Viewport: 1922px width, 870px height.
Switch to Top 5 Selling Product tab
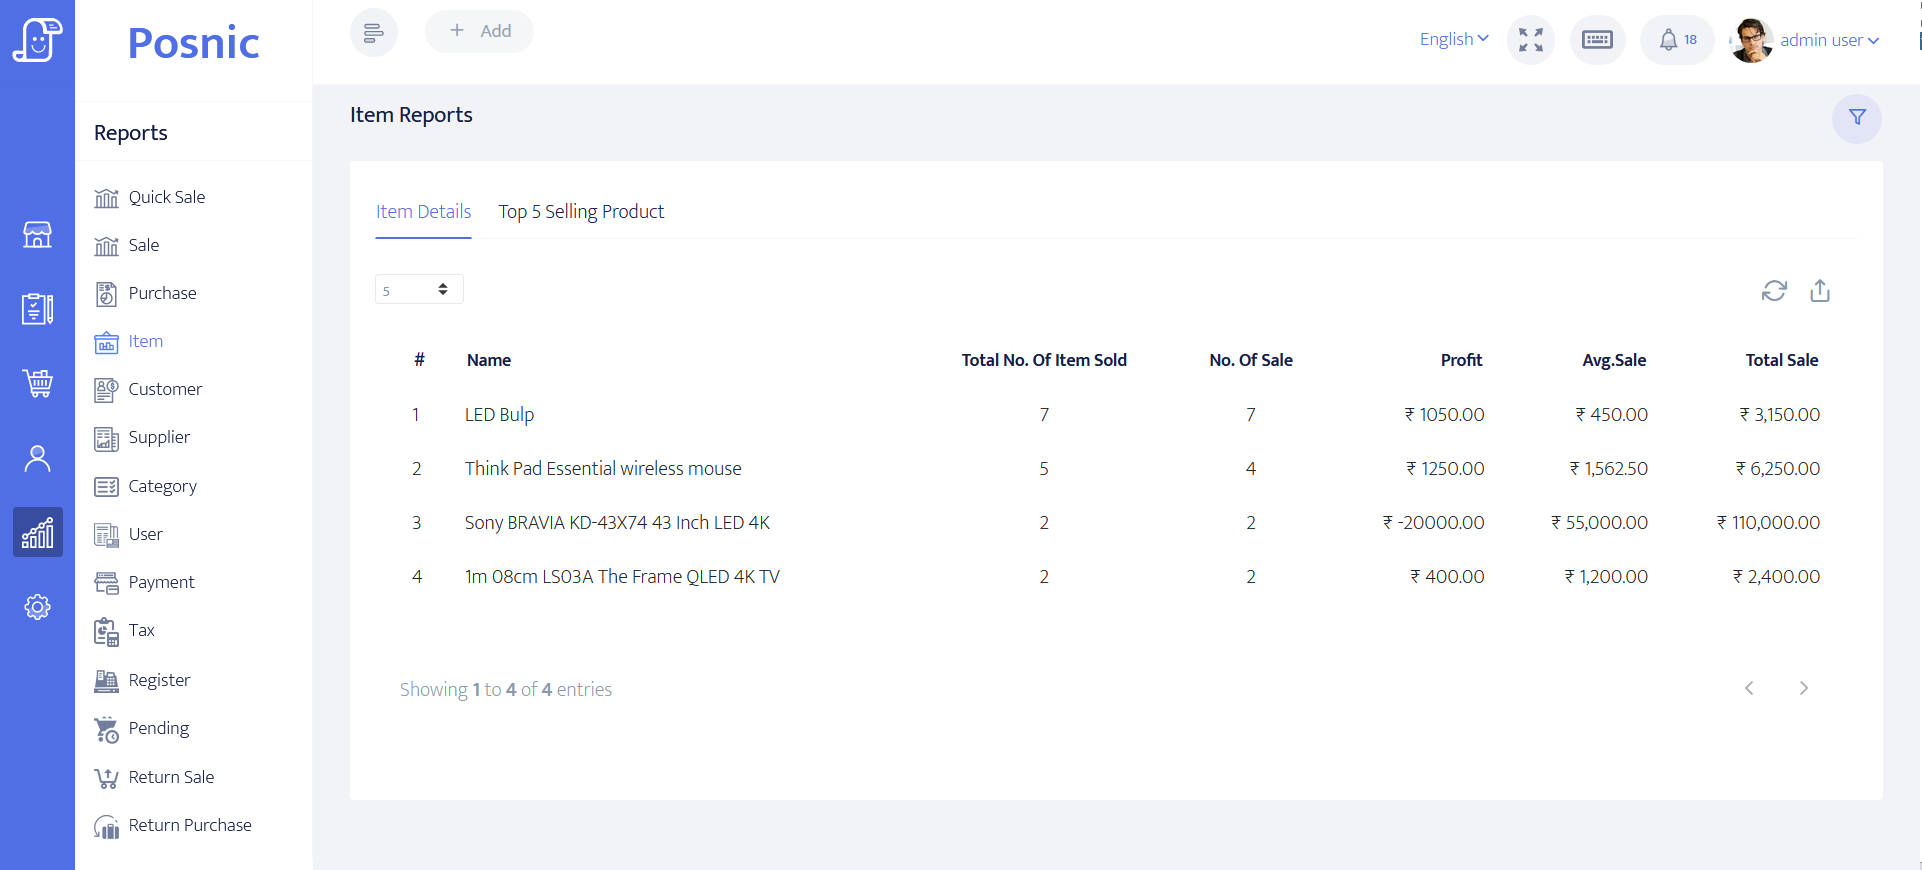[x=581, y=212]
